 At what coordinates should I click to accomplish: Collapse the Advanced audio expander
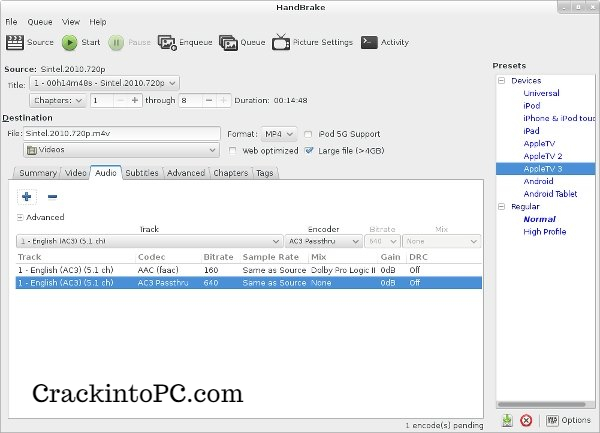tap(20, 217)
